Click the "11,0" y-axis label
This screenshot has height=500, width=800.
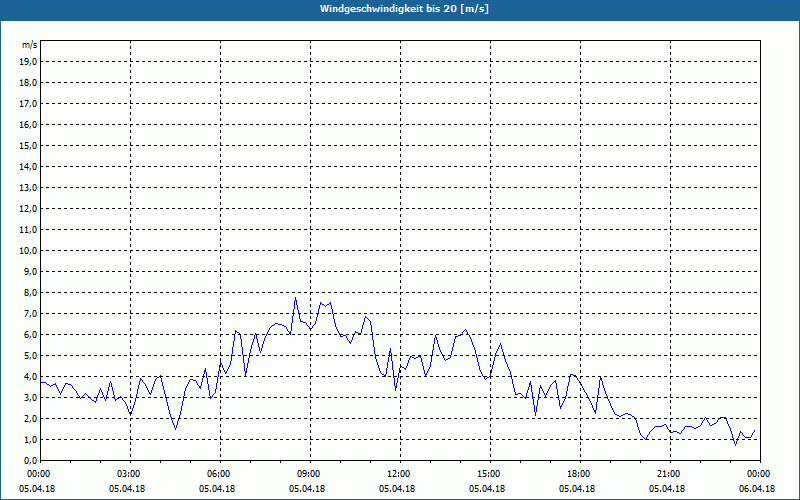28,230
